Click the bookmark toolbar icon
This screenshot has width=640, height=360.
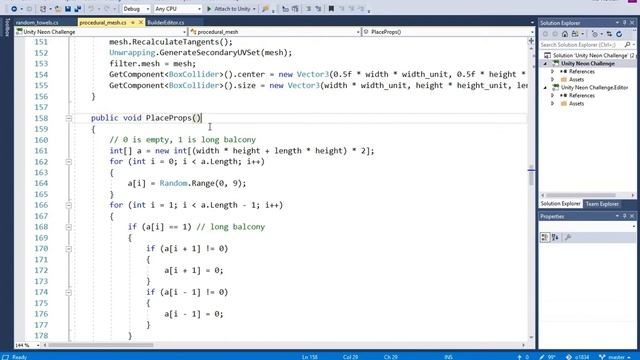pyautogui.click(x=331, y=9)
